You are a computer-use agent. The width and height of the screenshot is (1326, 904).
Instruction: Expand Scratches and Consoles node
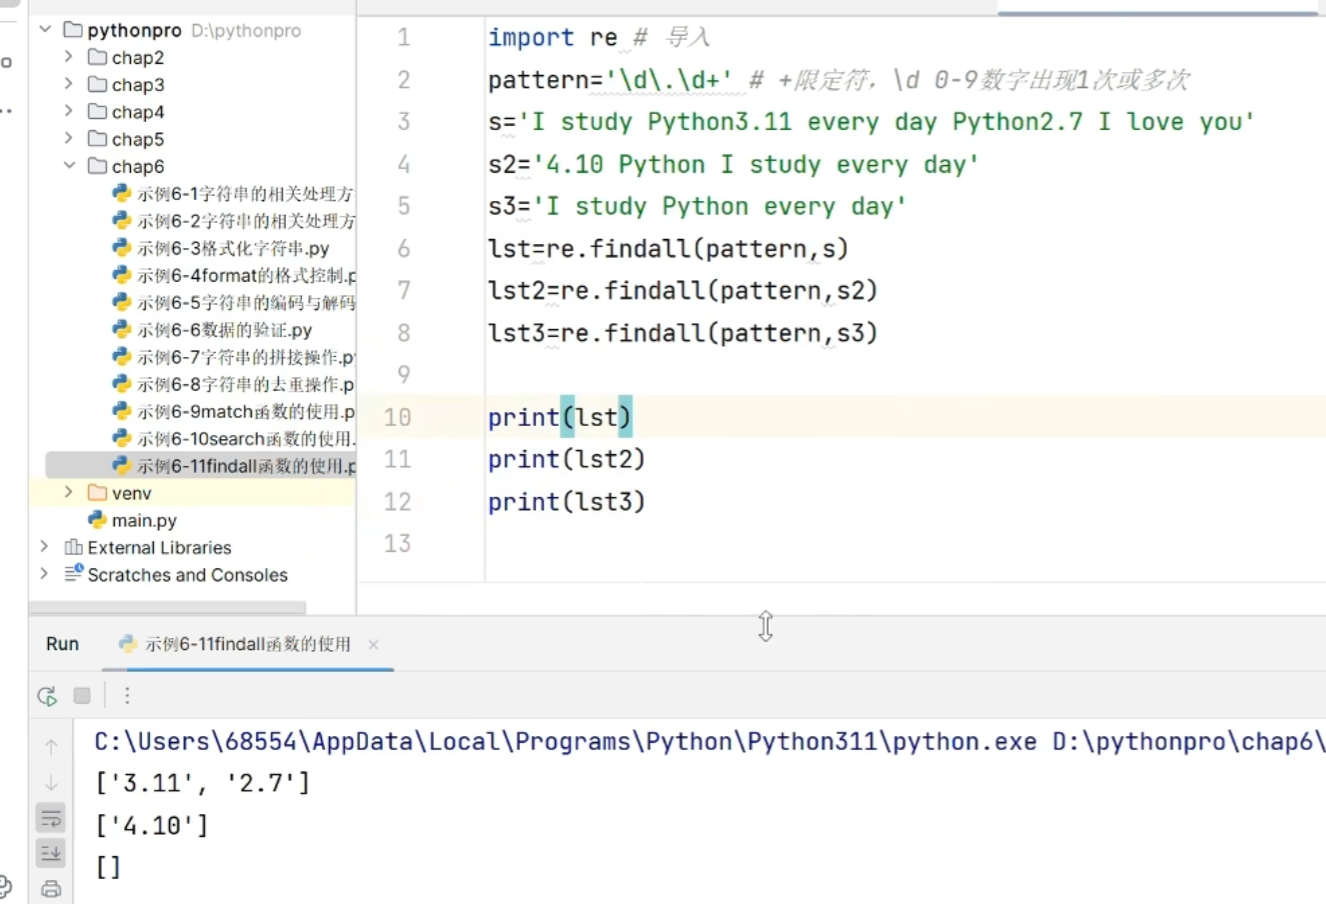coord(45,573)
